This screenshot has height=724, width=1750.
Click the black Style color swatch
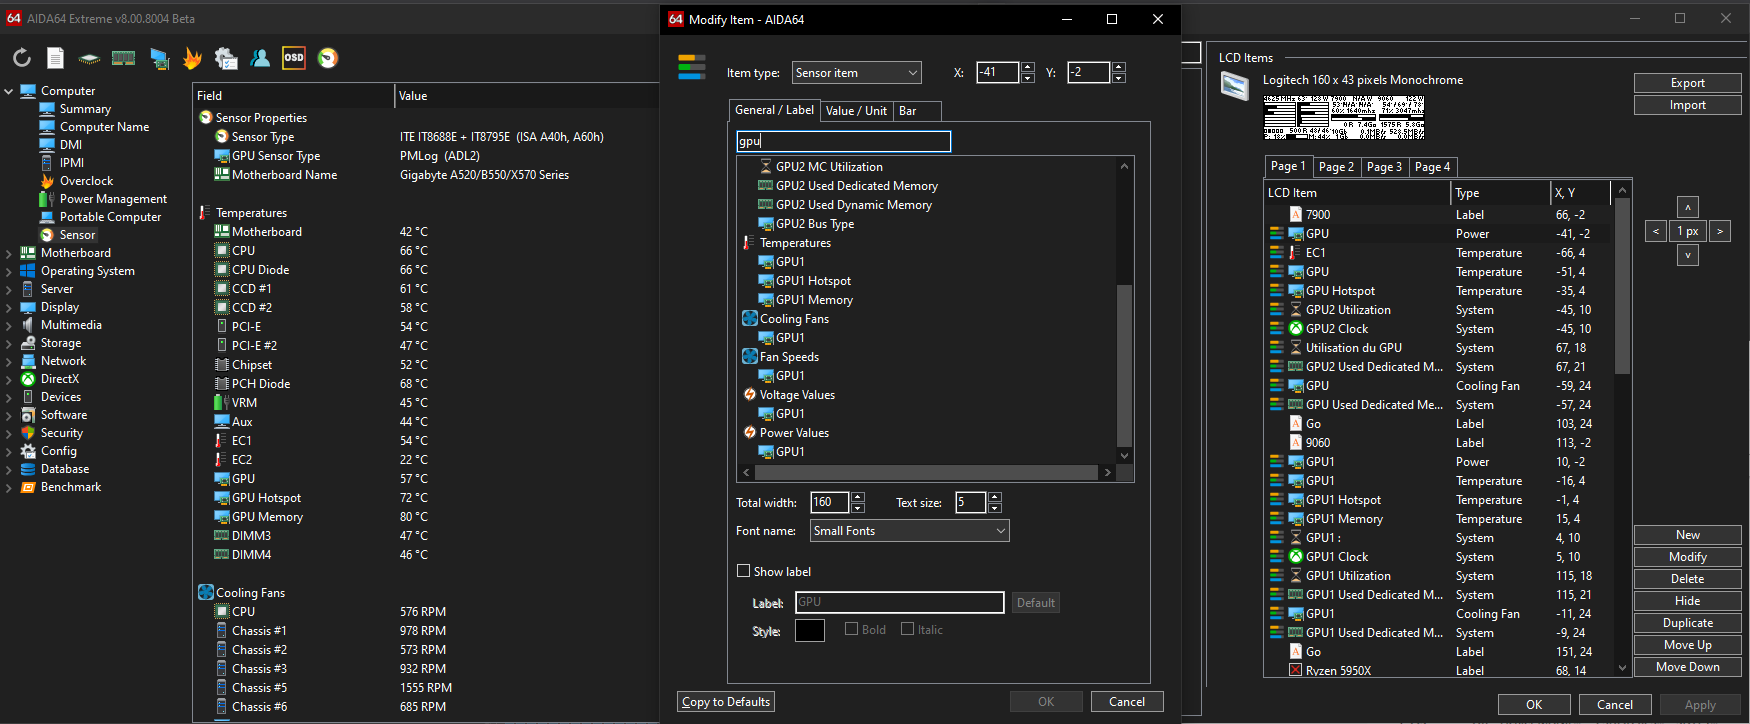pyautogui.click(x=809, y=630)
